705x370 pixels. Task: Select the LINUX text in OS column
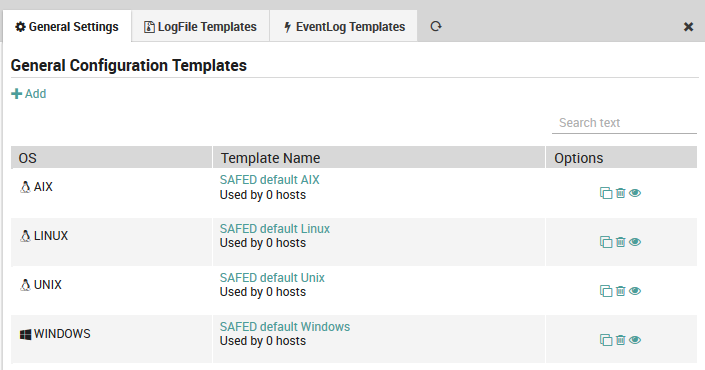point(51,236)
